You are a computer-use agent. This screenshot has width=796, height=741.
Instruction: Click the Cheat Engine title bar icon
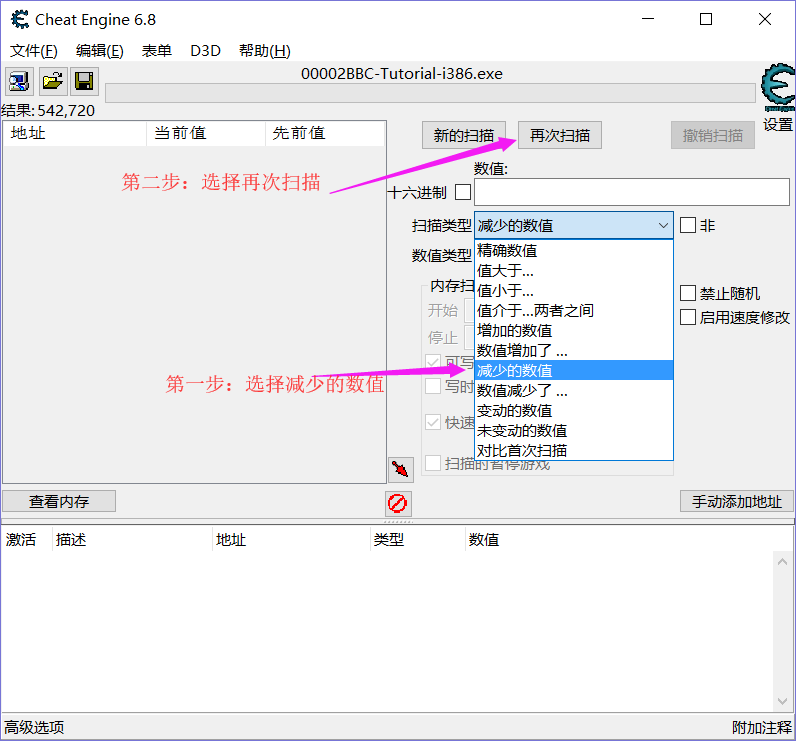tap(20, 20)
